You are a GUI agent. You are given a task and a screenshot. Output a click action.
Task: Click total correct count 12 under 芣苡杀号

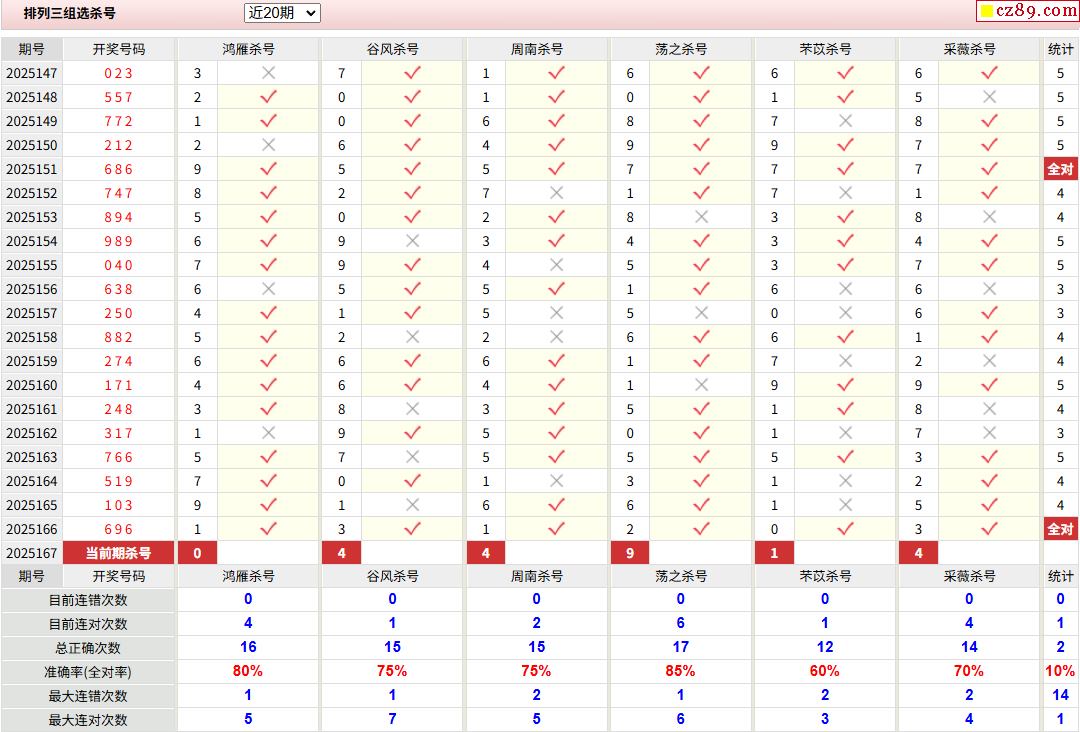tap(824, 647)
